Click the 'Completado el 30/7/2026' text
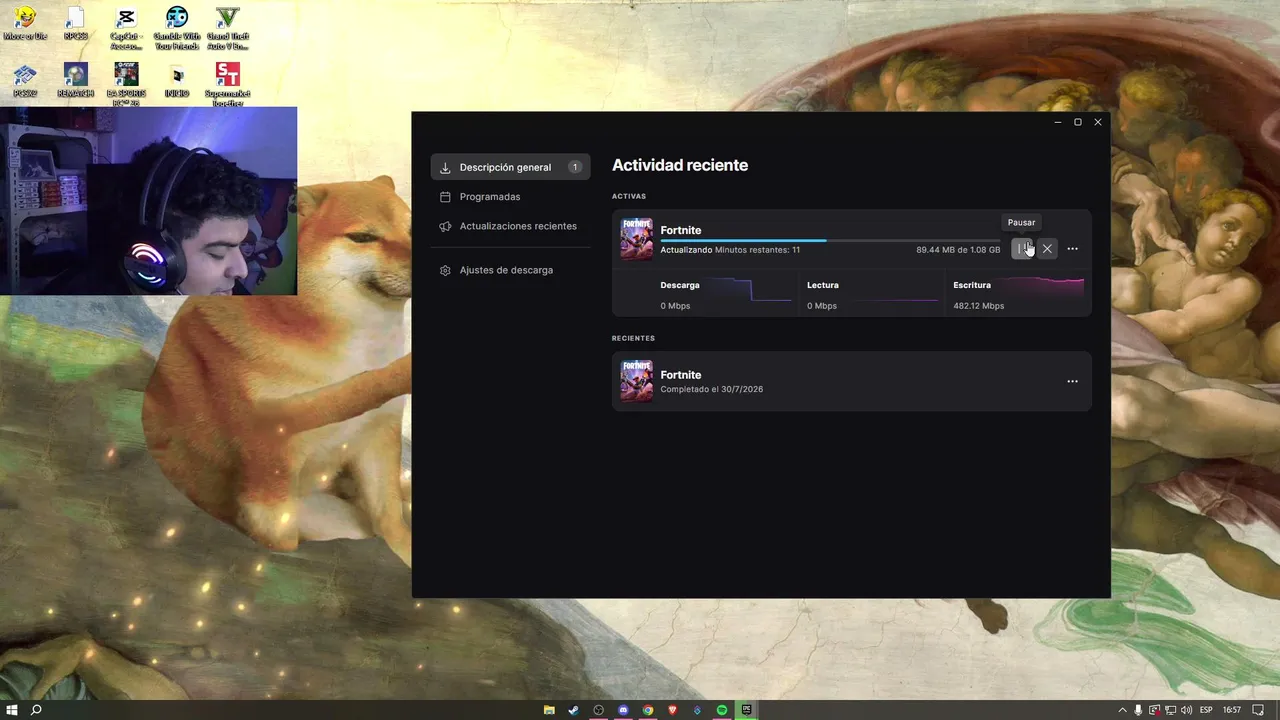 [711, 389]
